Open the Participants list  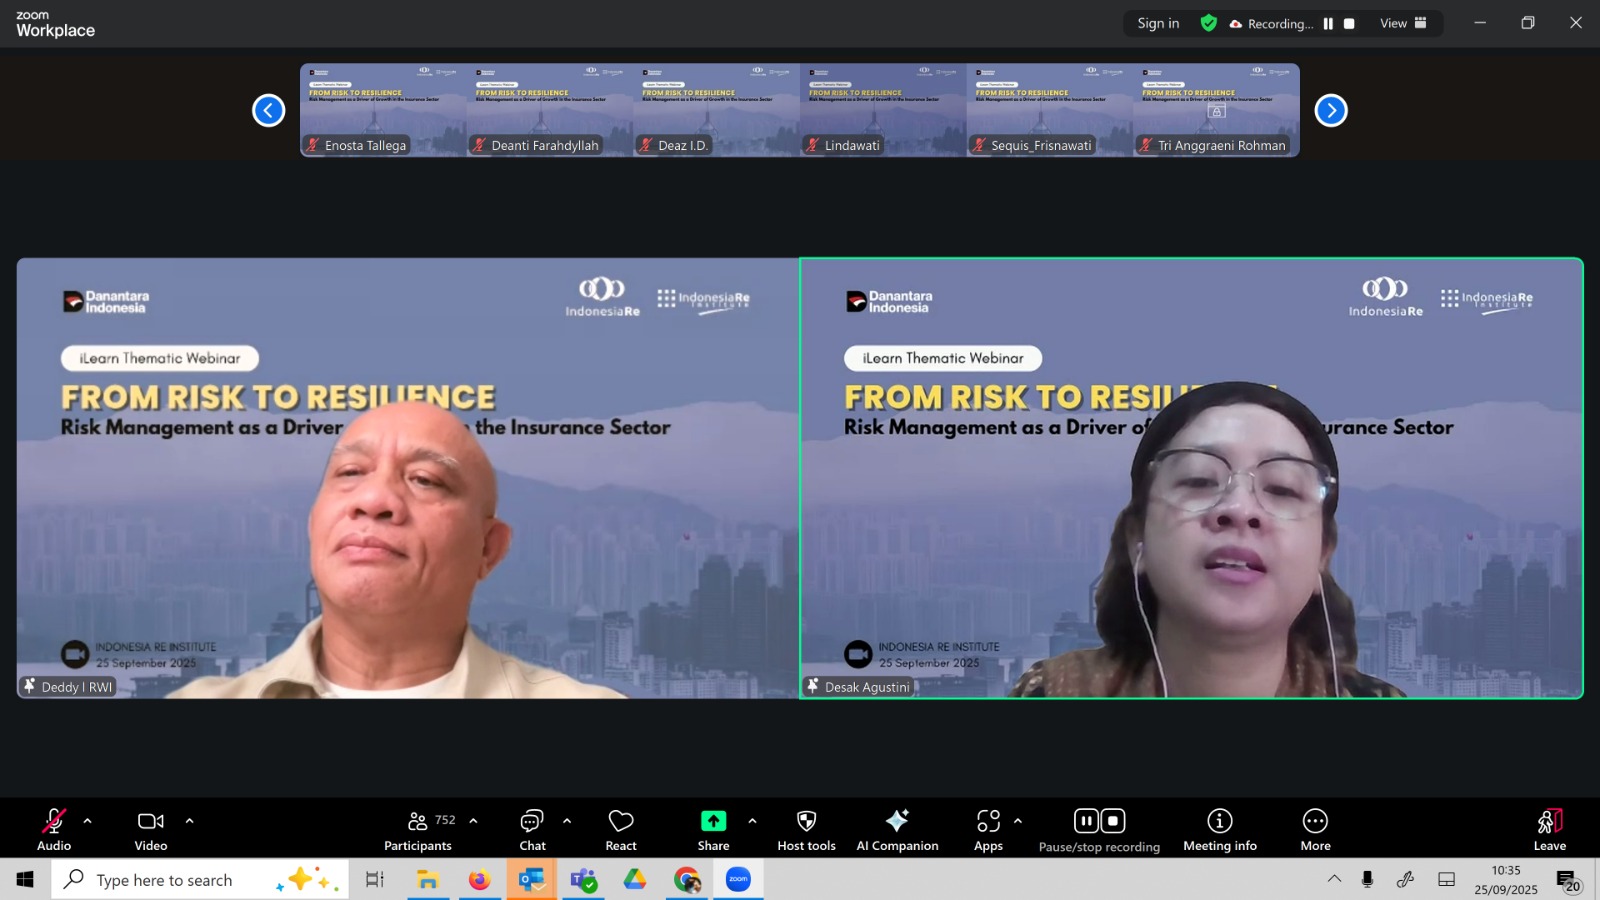(x=418, y=829)
